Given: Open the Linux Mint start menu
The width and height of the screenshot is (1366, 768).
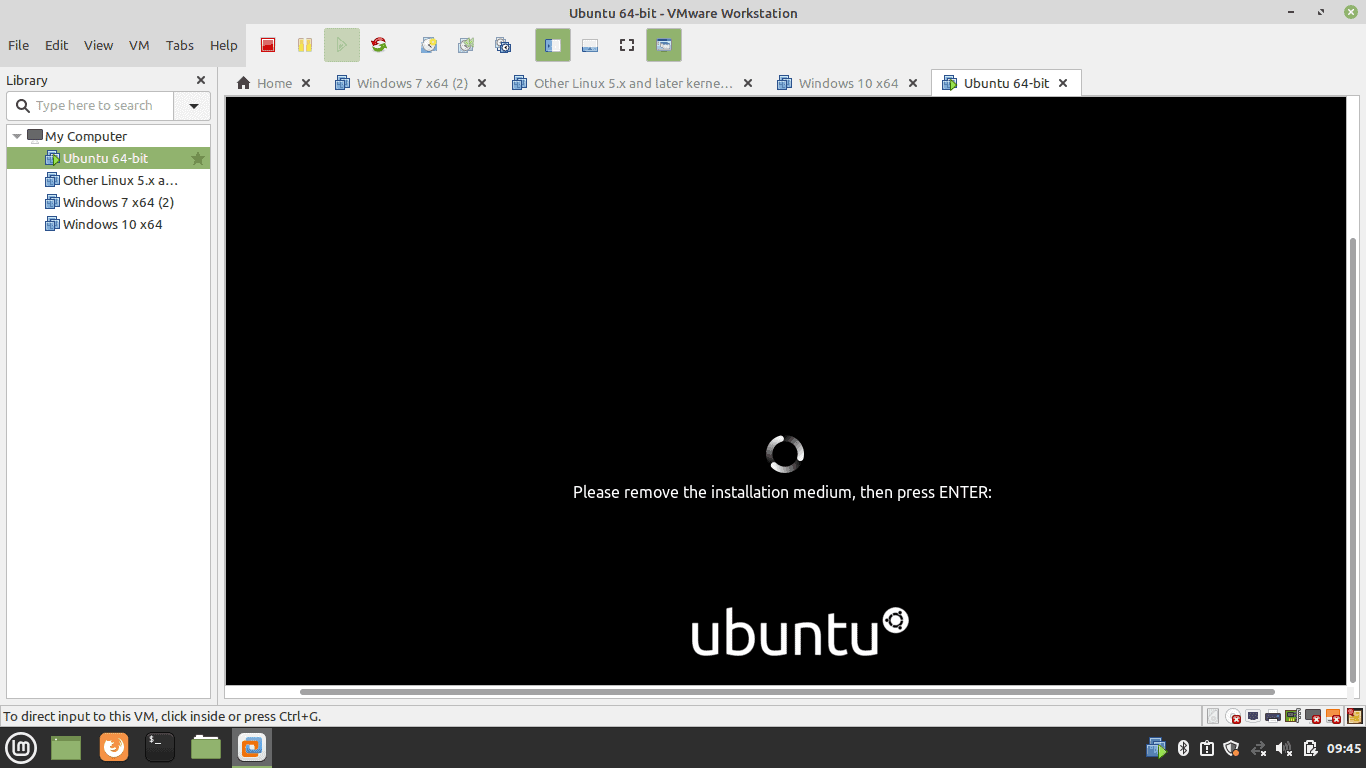Looking at the screenshot, I should coord(22,747).
